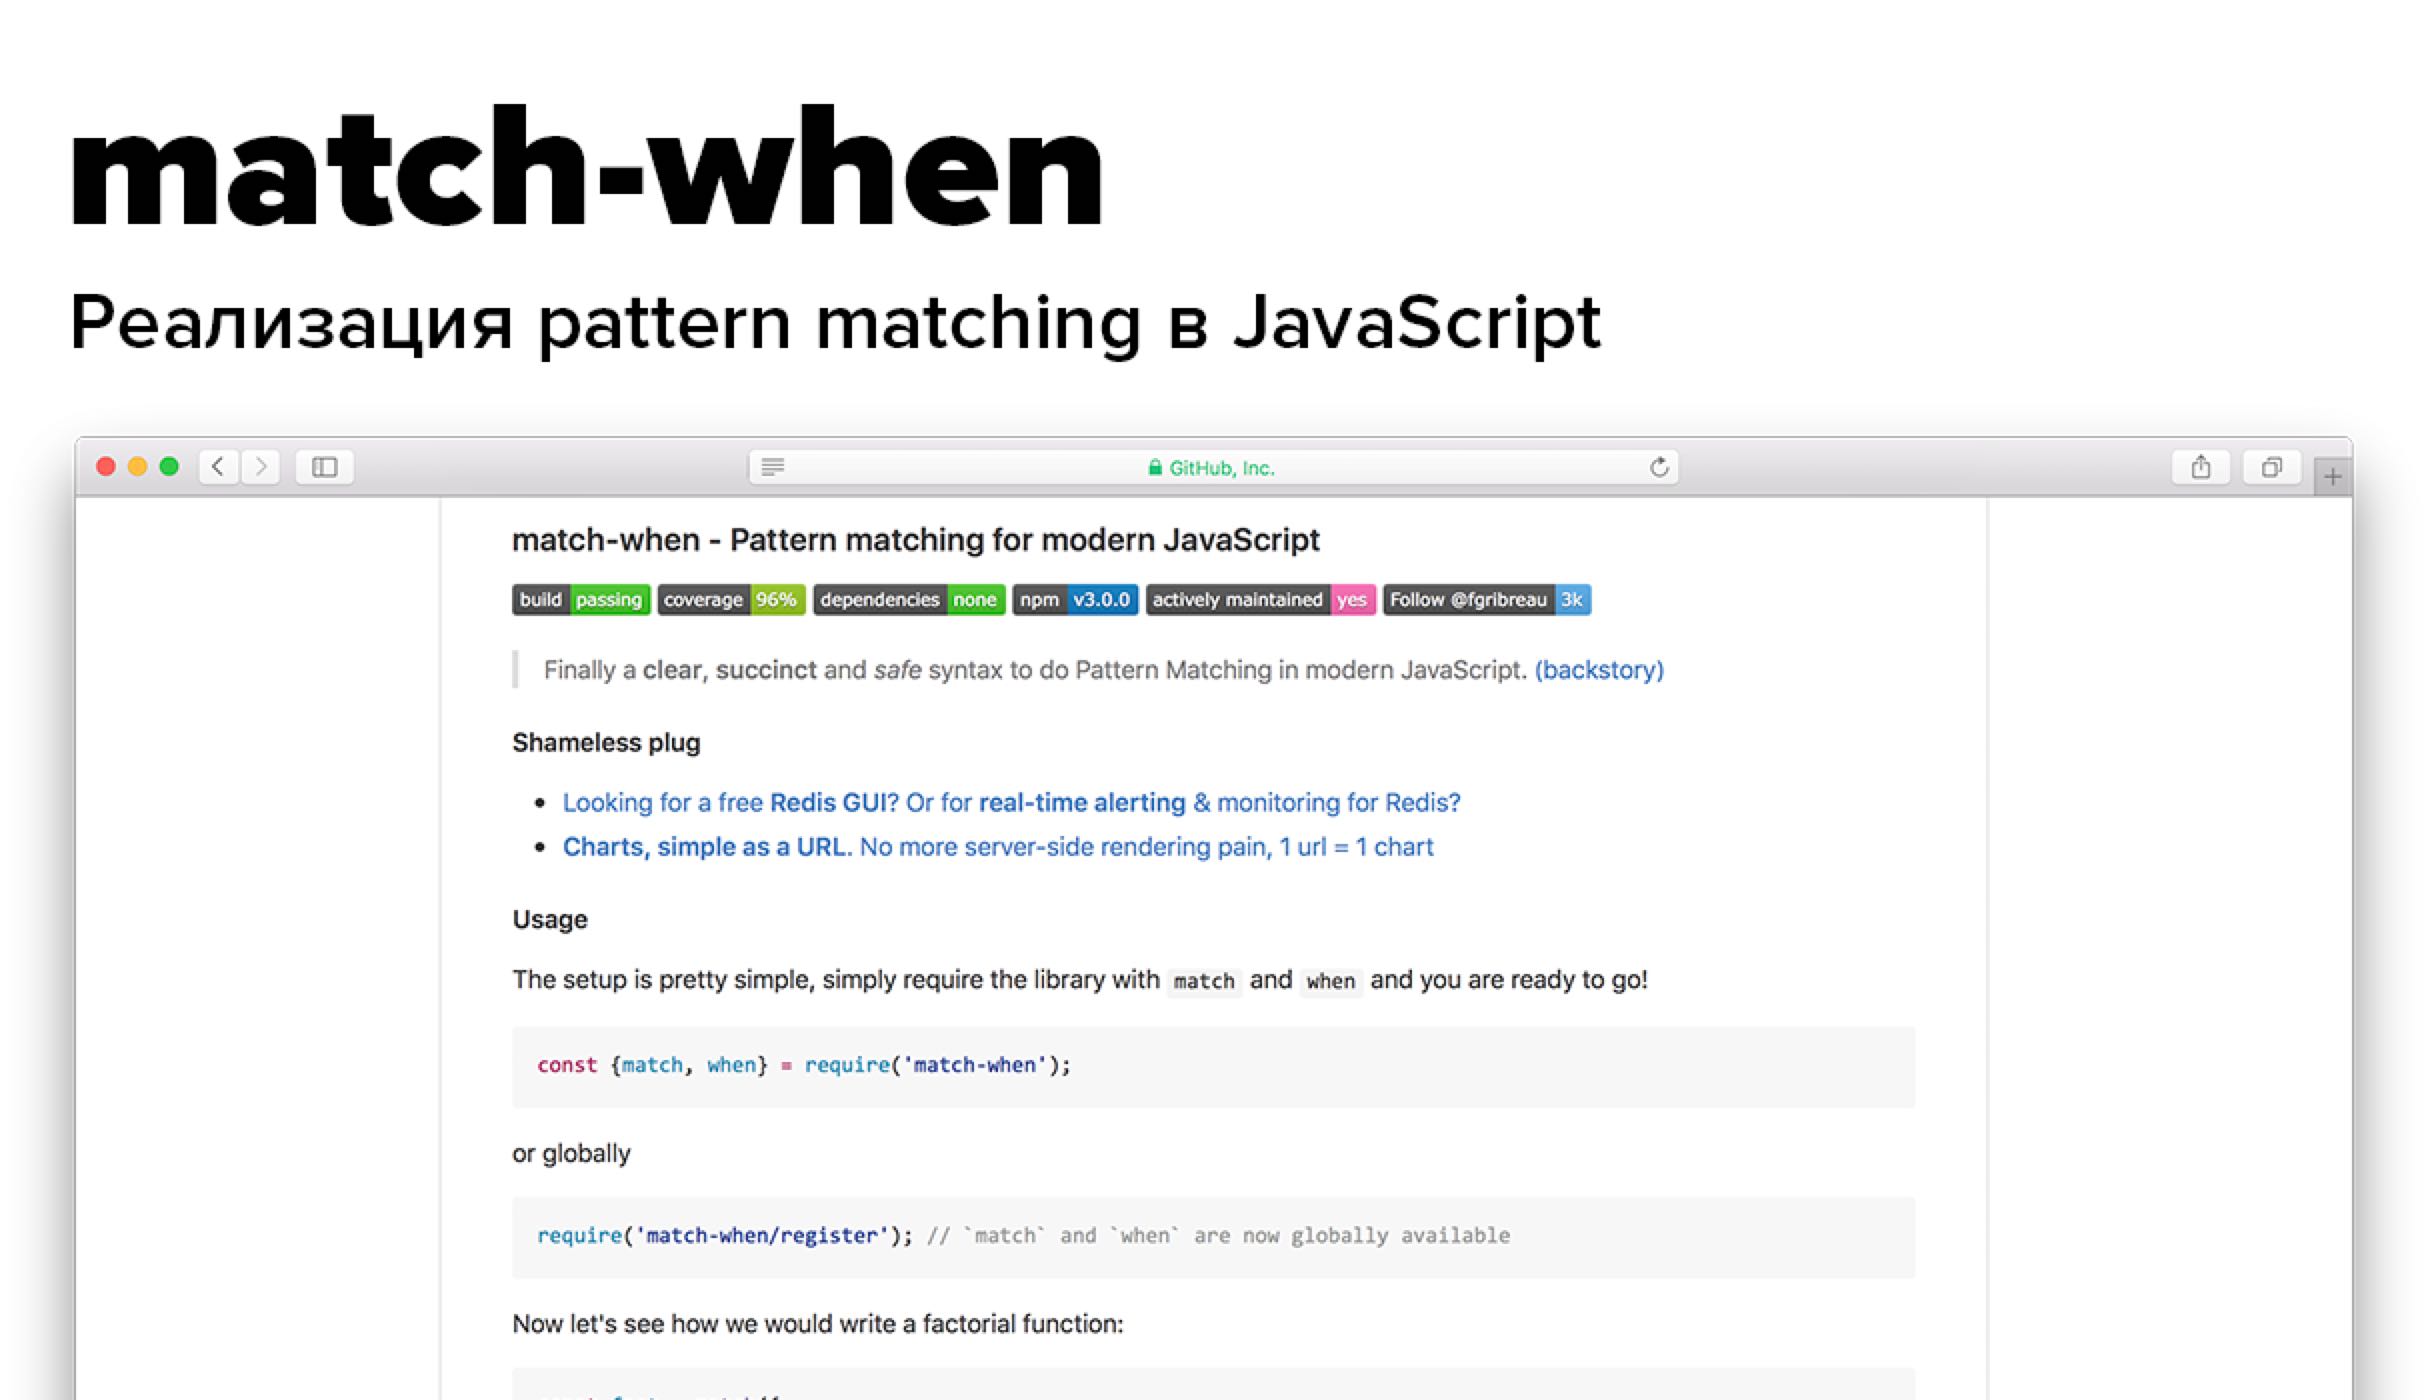Go forward with Safari's forward arrow

[x=261, y=467]
